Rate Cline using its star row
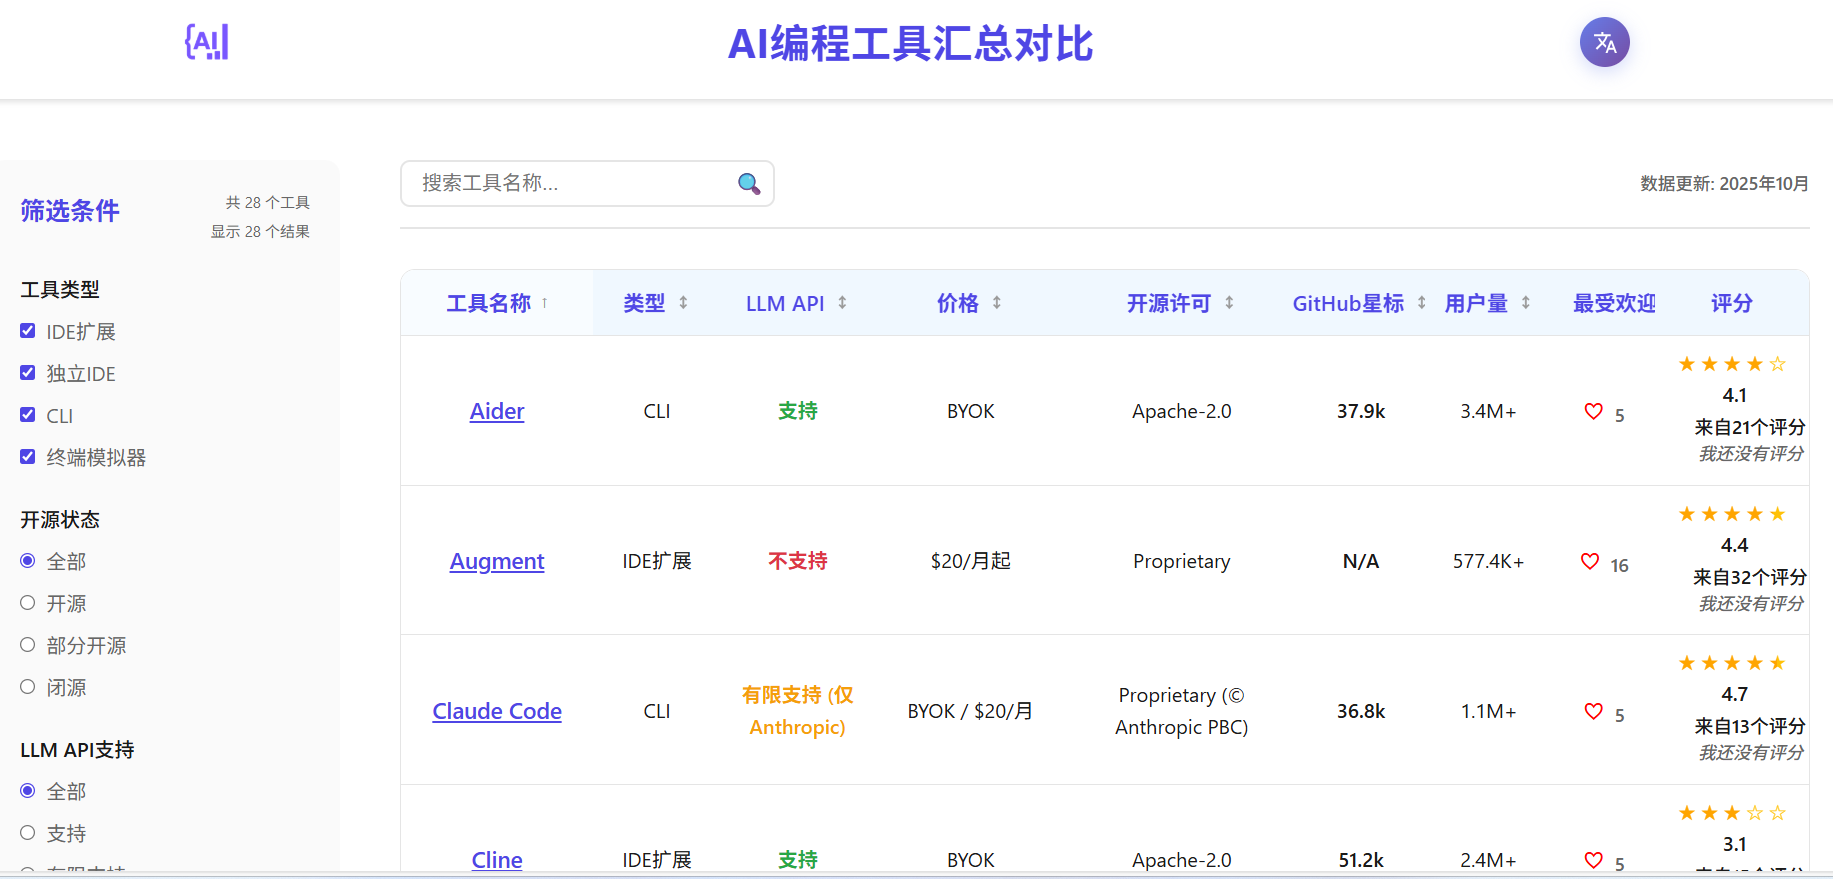 (x=1732, y=813)
